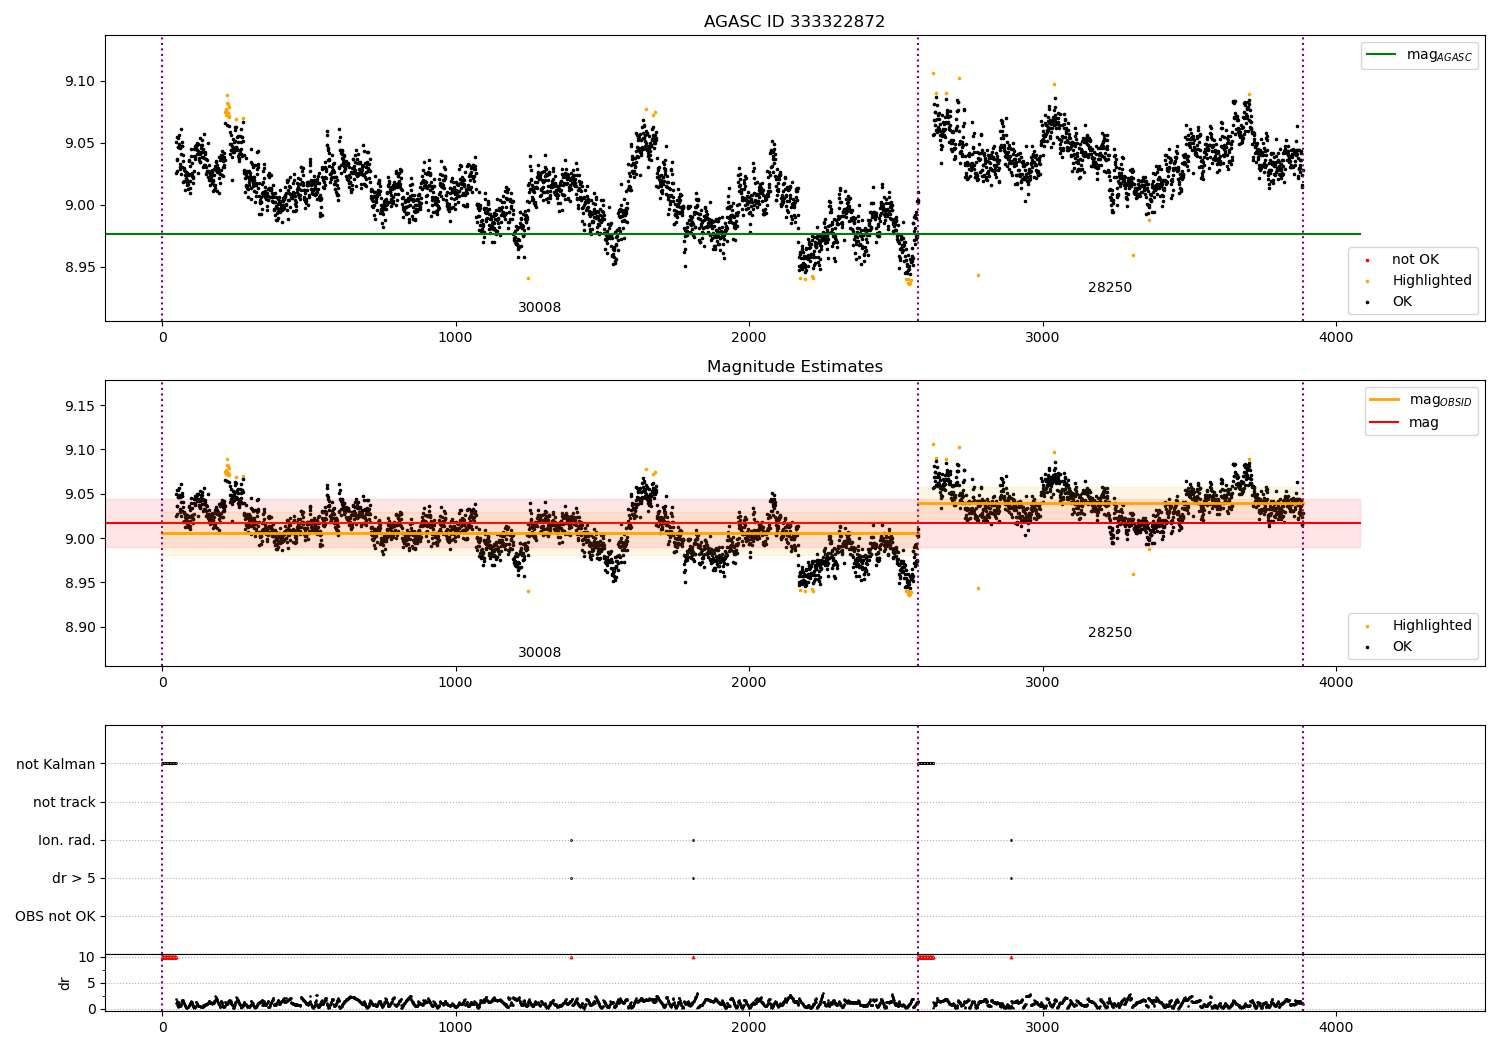Click the 8.95 y-tick in top plot
1500x1050 pixels.
coord(78,267)
